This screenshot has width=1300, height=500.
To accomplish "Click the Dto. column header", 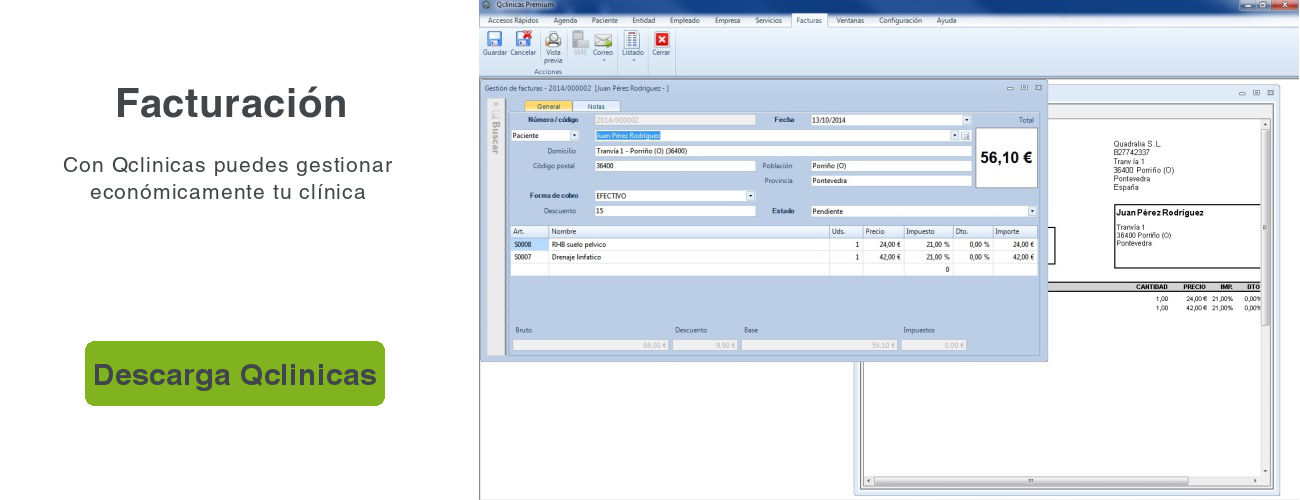I will [972, 231].
